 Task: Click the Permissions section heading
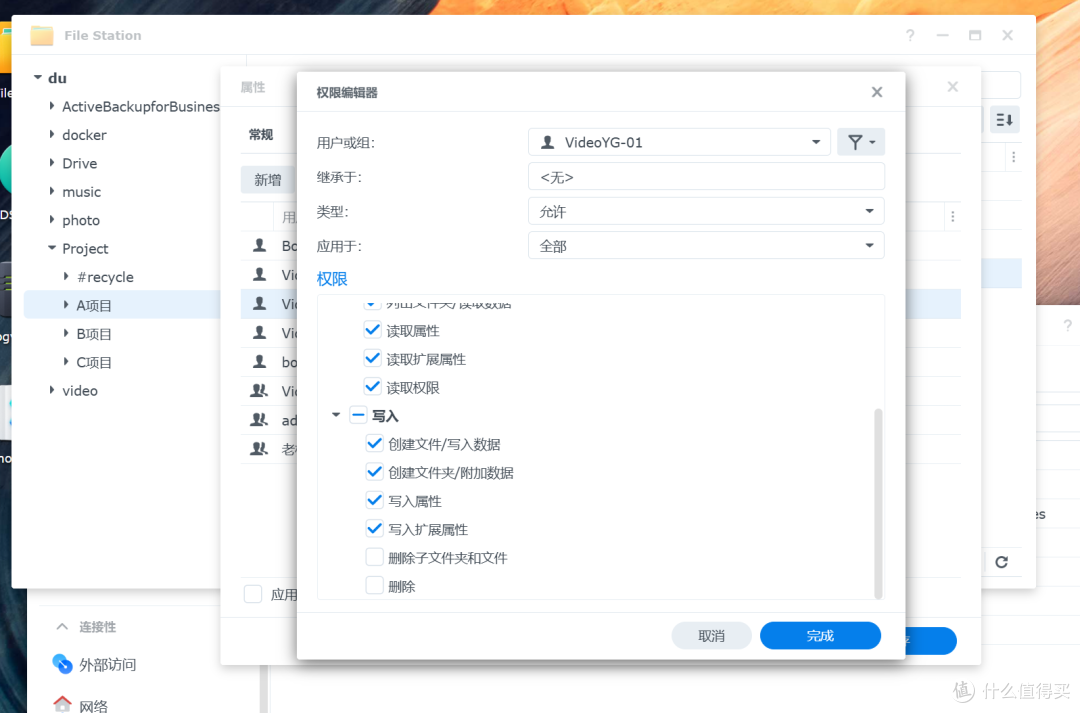(332, 279)
